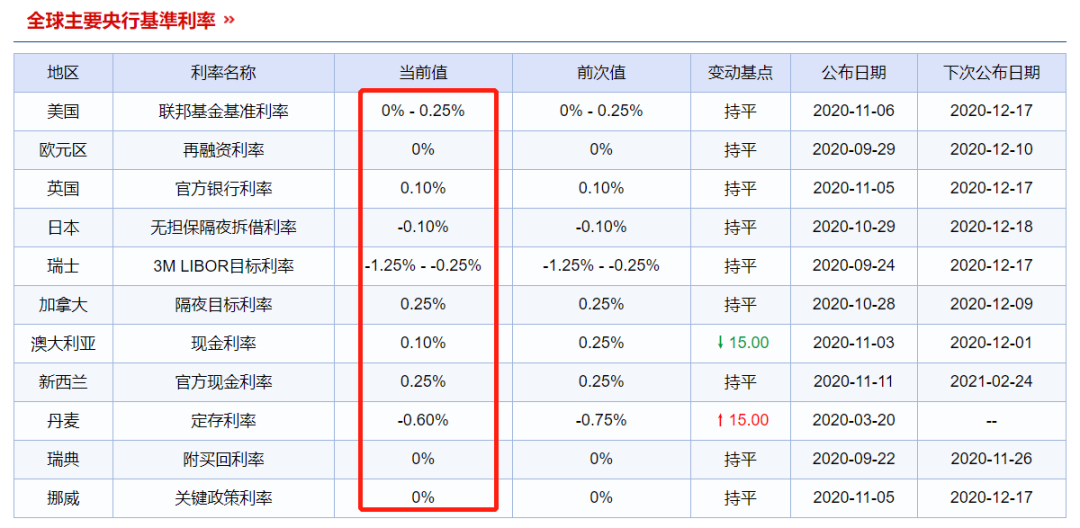Screen dimensions: 1080x528
Task: Select the 瑞士 current value -1.25% - -0.25%
Action: 423,266
